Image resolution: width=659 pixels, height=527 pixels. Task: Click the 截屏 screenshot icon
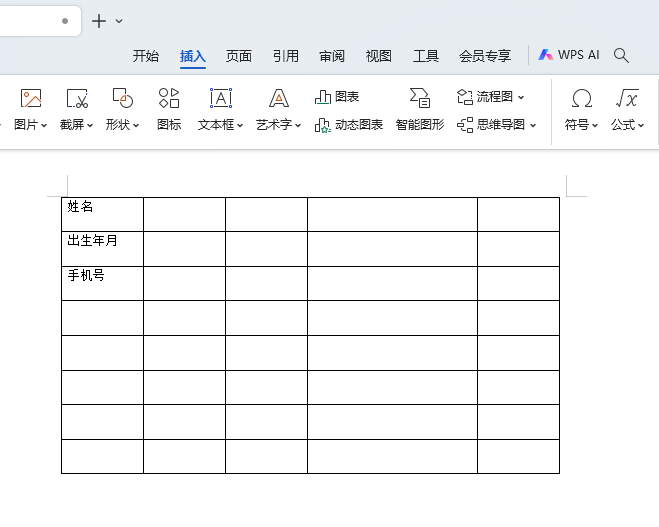point(77,98)
